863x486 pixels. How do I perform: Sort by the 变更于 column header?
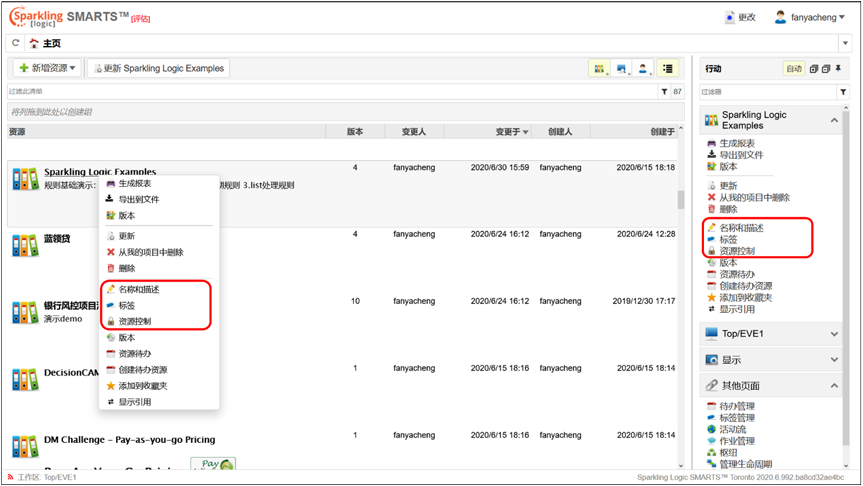coord(511,131)
